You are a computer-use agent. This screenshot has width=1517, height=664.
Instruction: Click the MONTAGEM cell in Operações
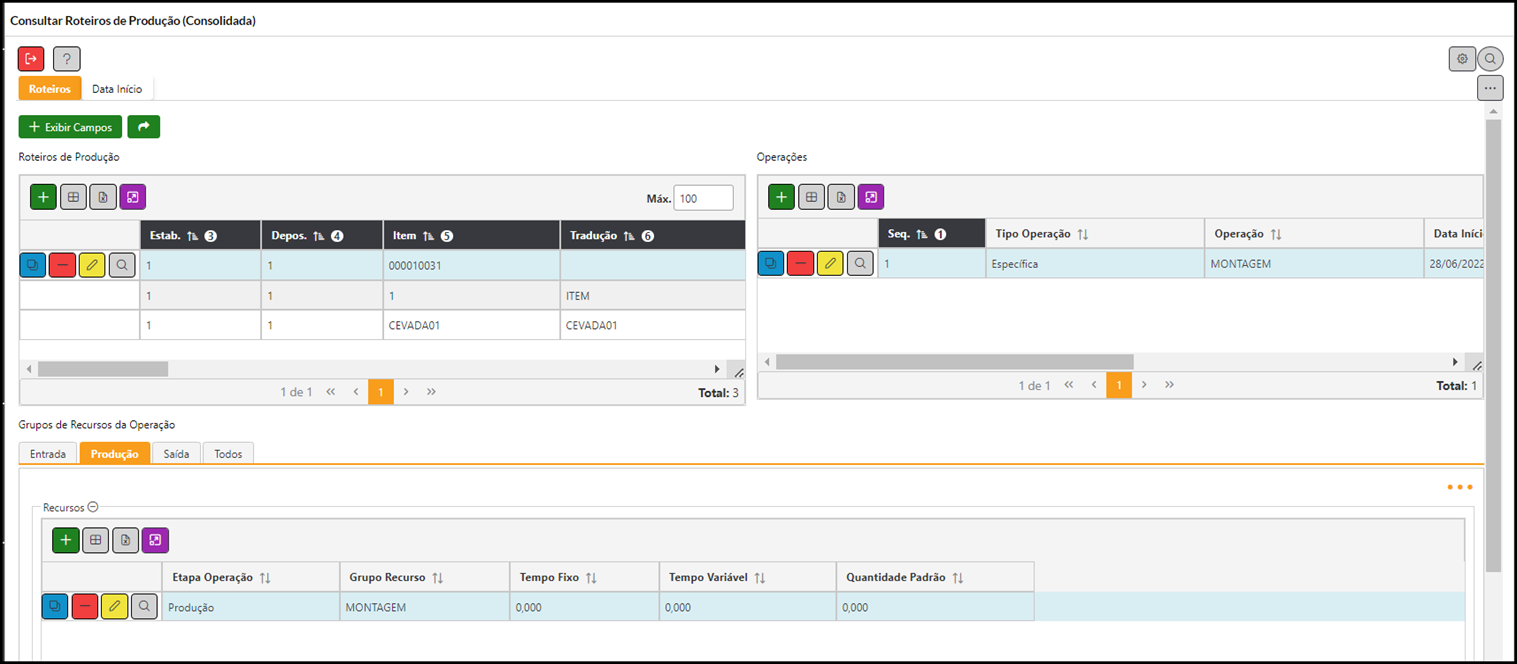[1314, 264]
